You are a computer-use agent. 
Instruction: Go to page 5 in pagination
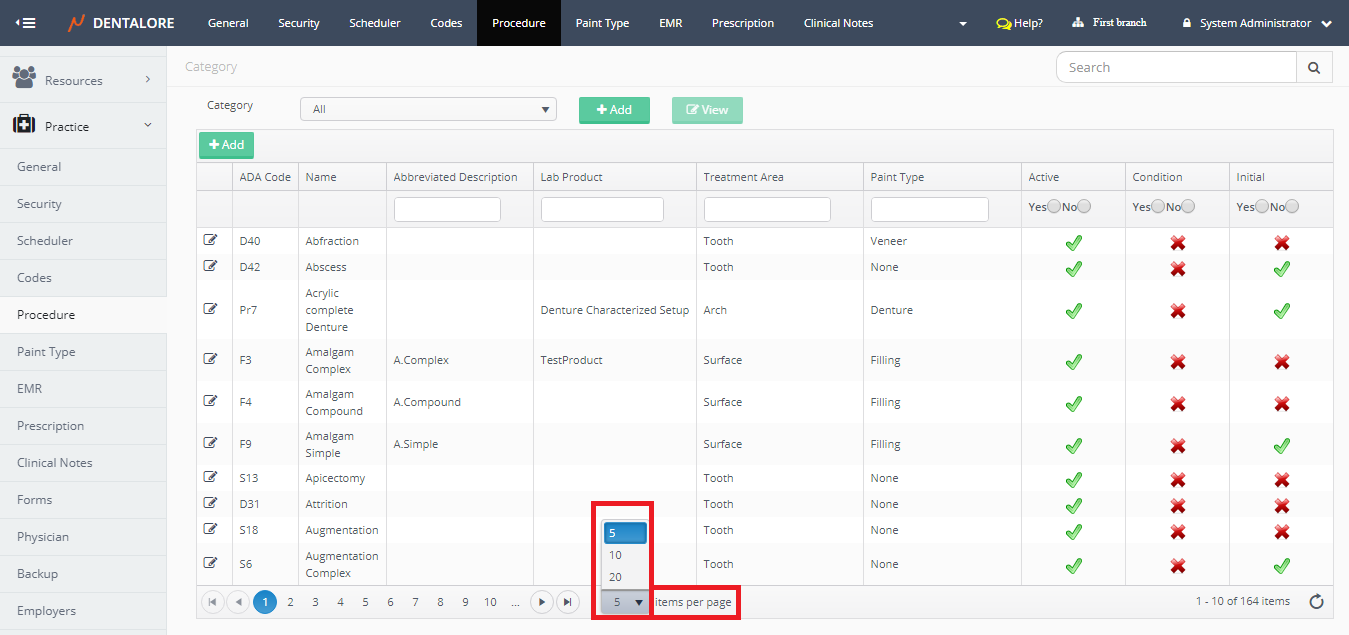coord(365,602)
